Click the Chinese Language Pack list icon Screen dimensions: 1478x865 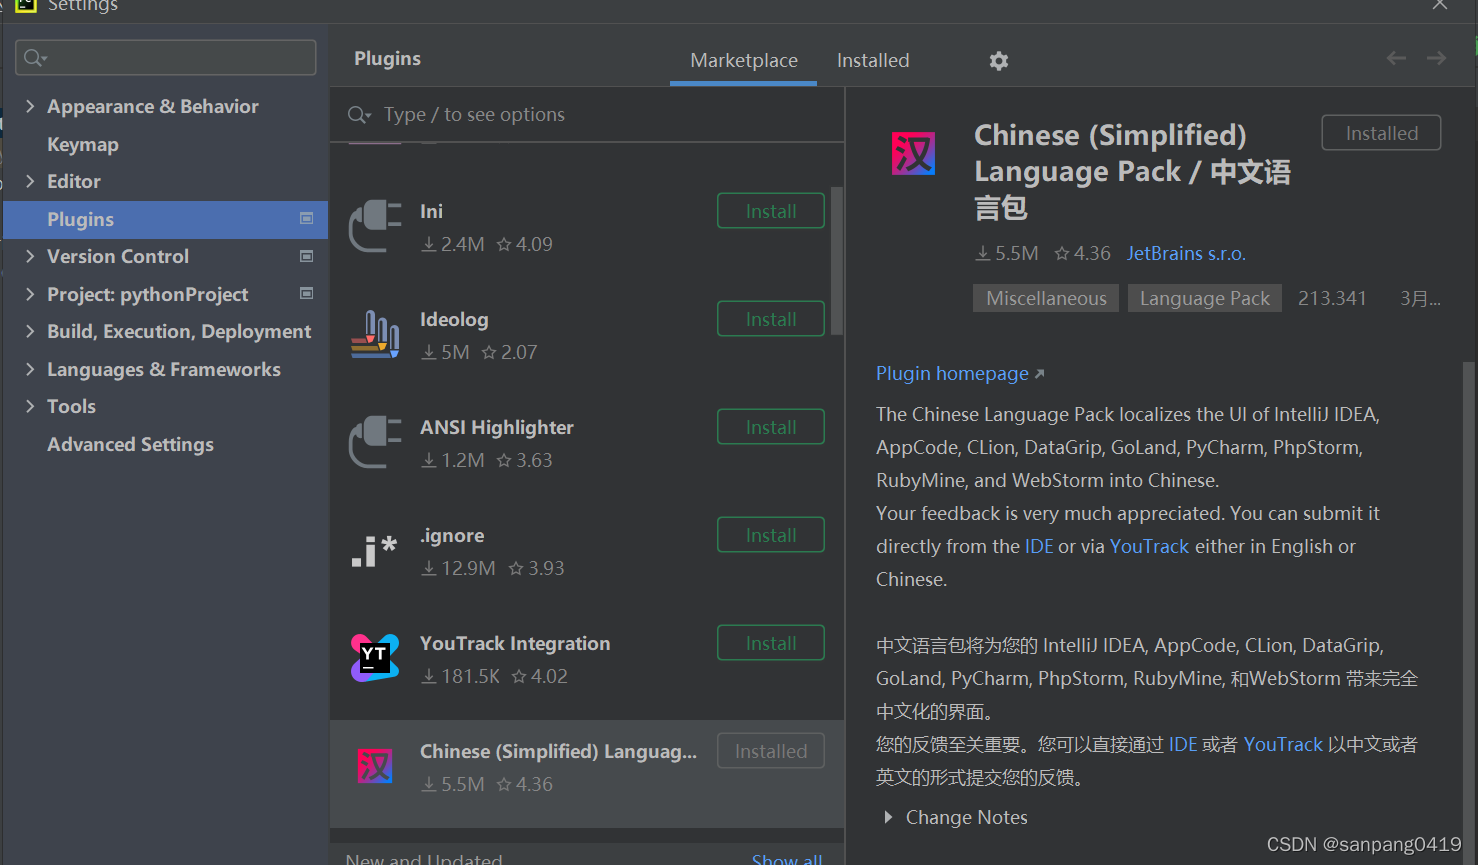375,766
